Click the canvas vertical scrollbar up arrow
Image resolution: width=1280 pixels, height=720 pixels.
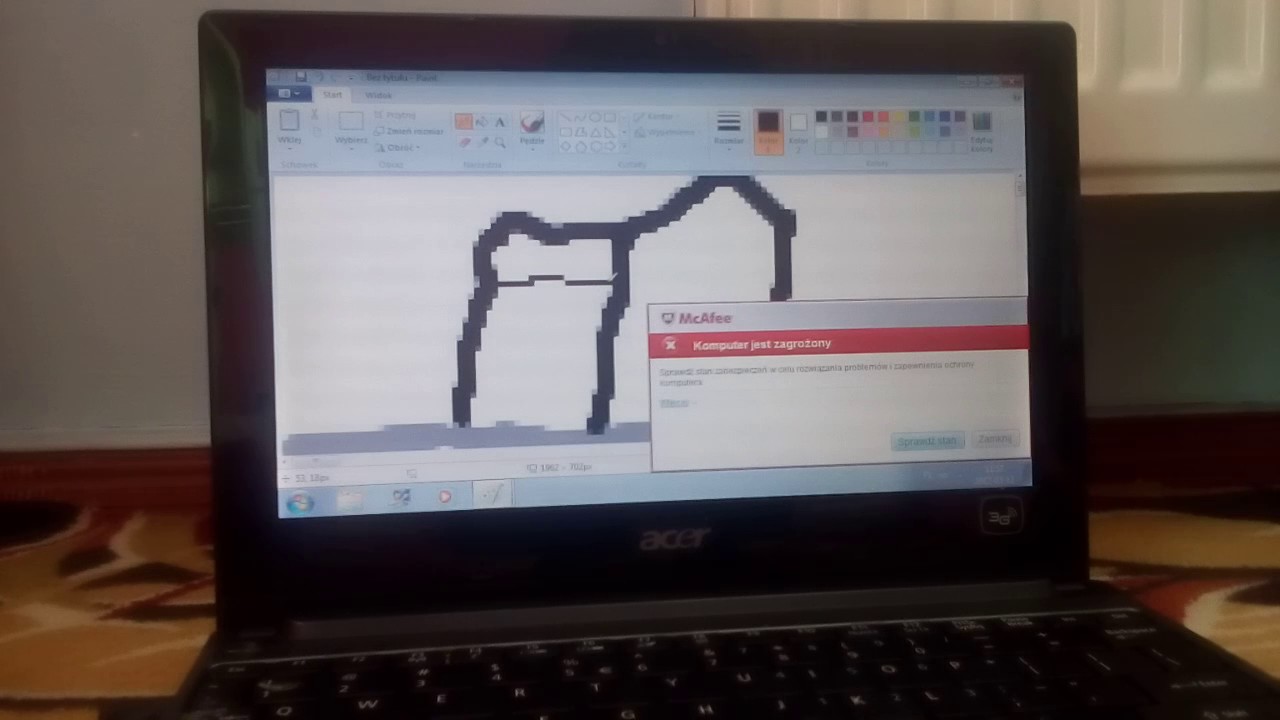[x=1020, y=178]
